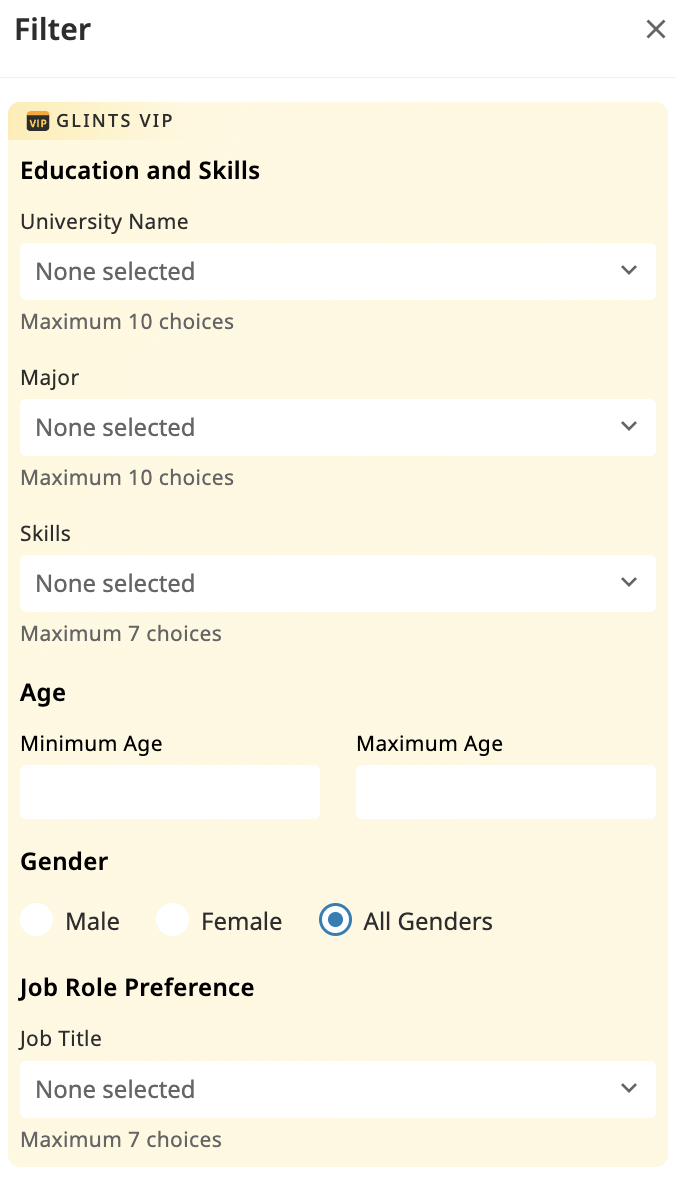
Task: Open the Major dropdown
Action: click(x=338, y=427)
